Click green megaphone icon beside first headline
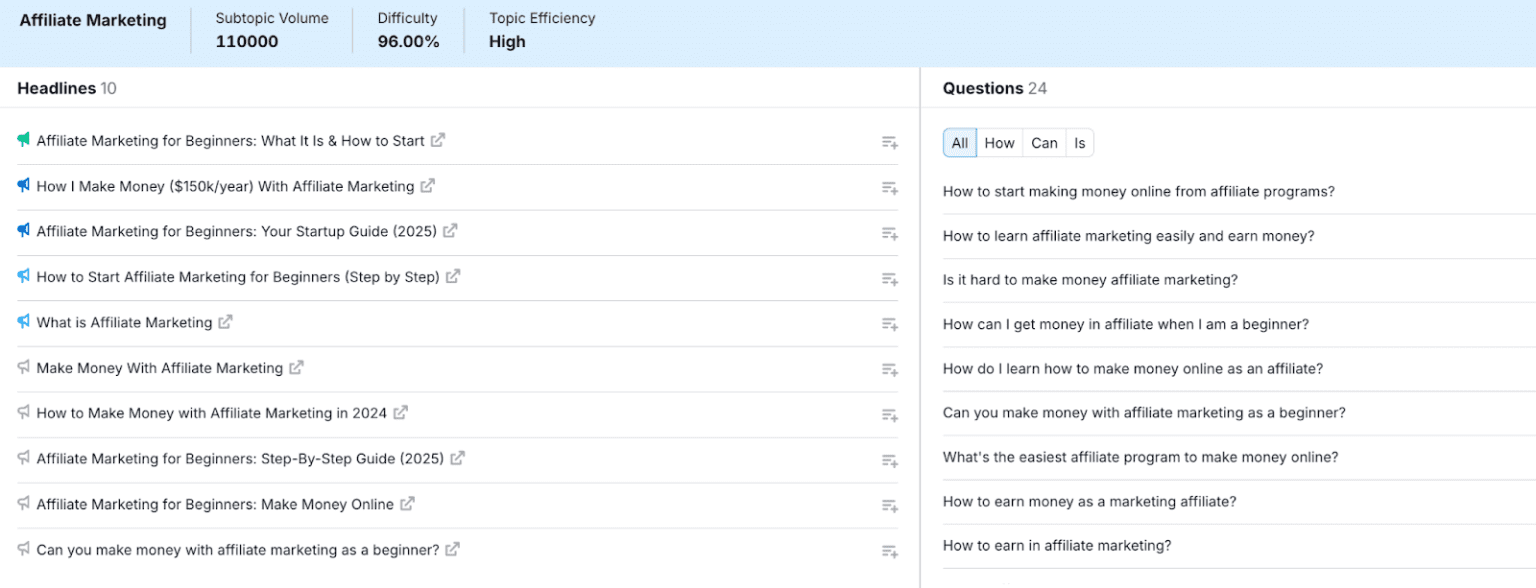The image size is (1536, 588). (x=24, y=140)
